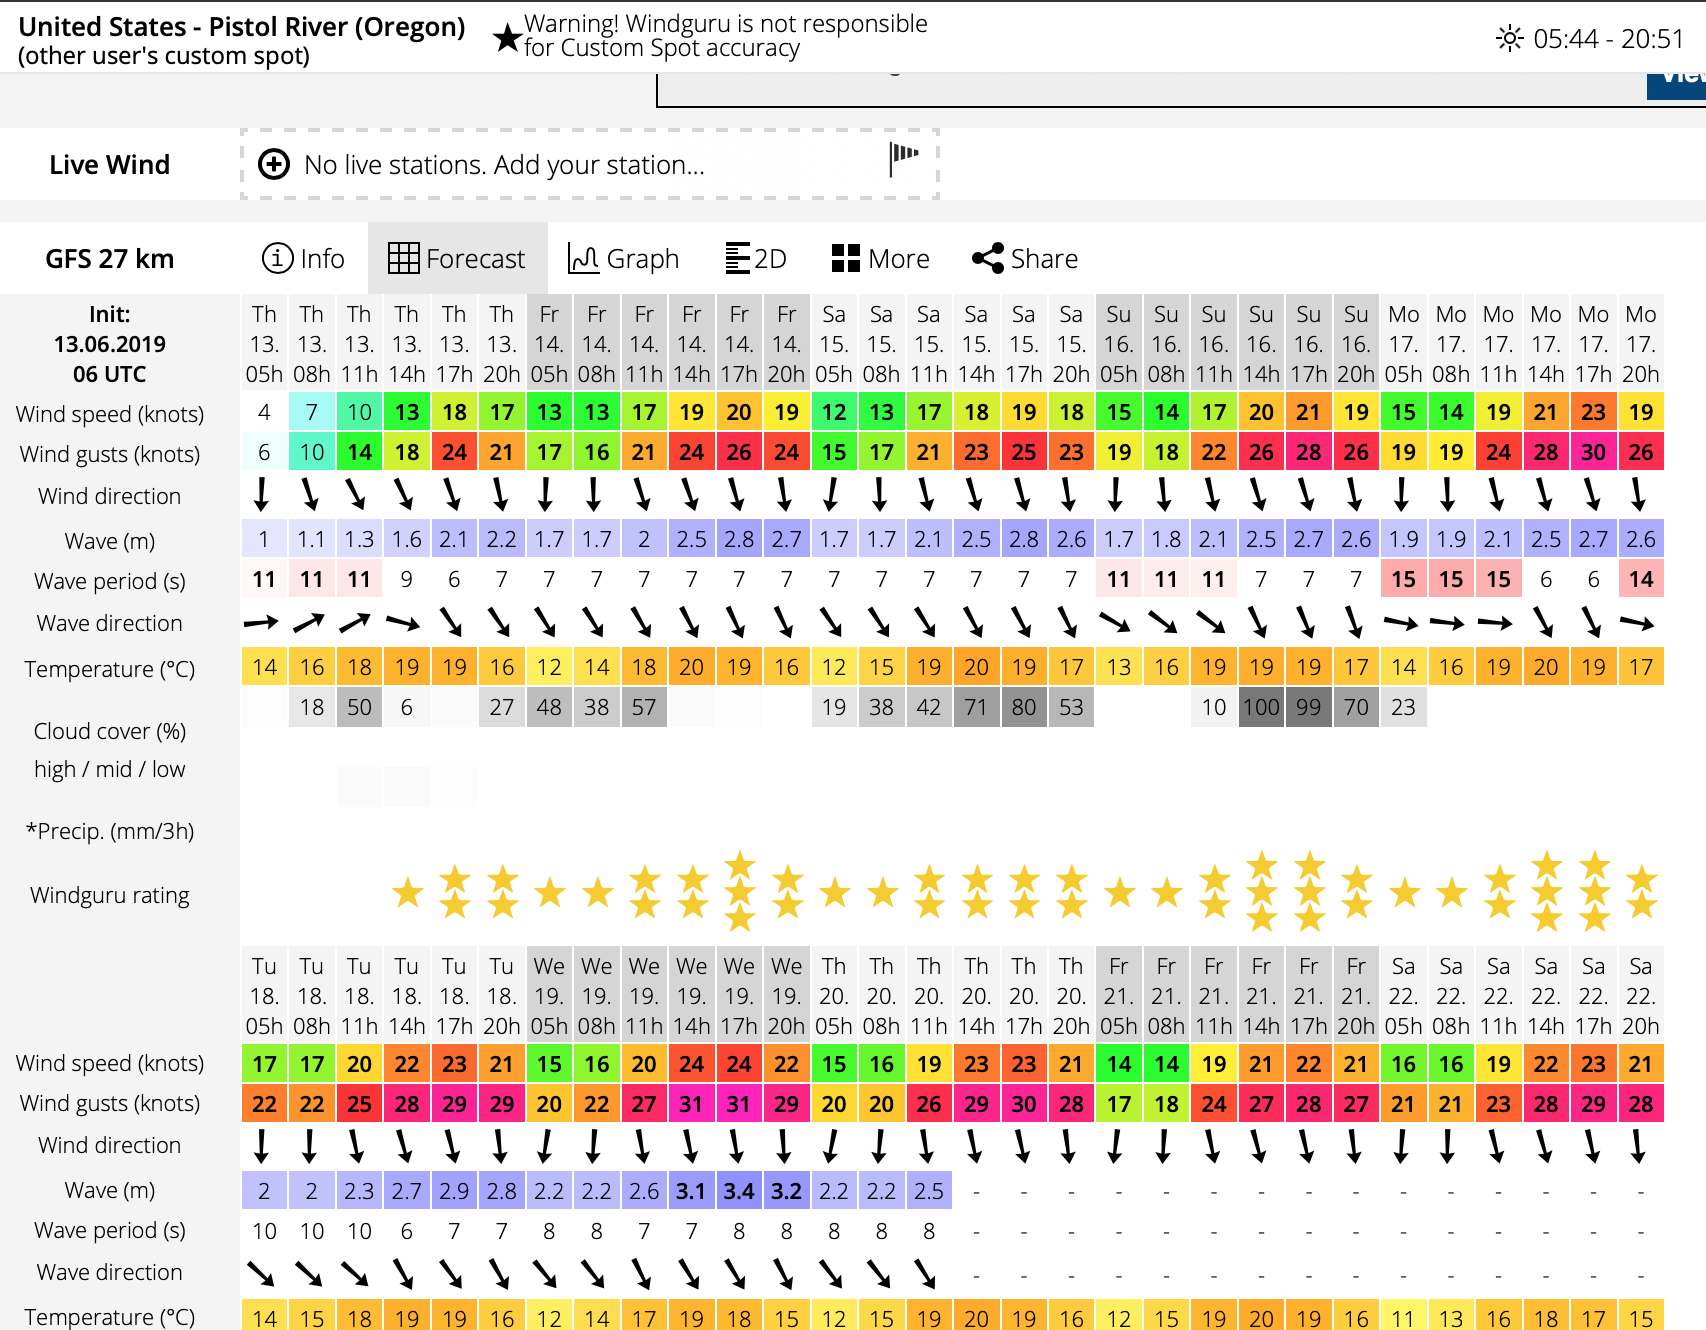The image size is (1706, 1330).
Task: Click the Pistol River (Oregon) spot title
Action: point(242,27)
